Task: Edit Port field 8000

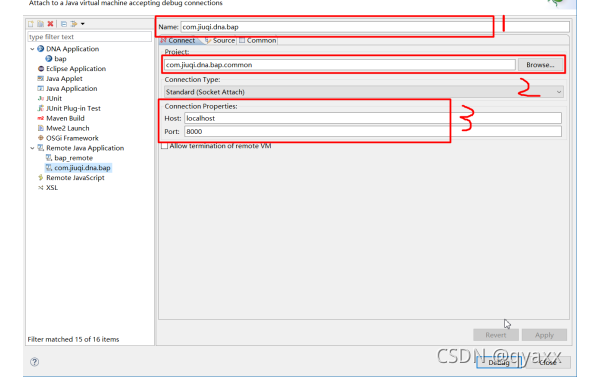Action: click(x=373, y=131)
